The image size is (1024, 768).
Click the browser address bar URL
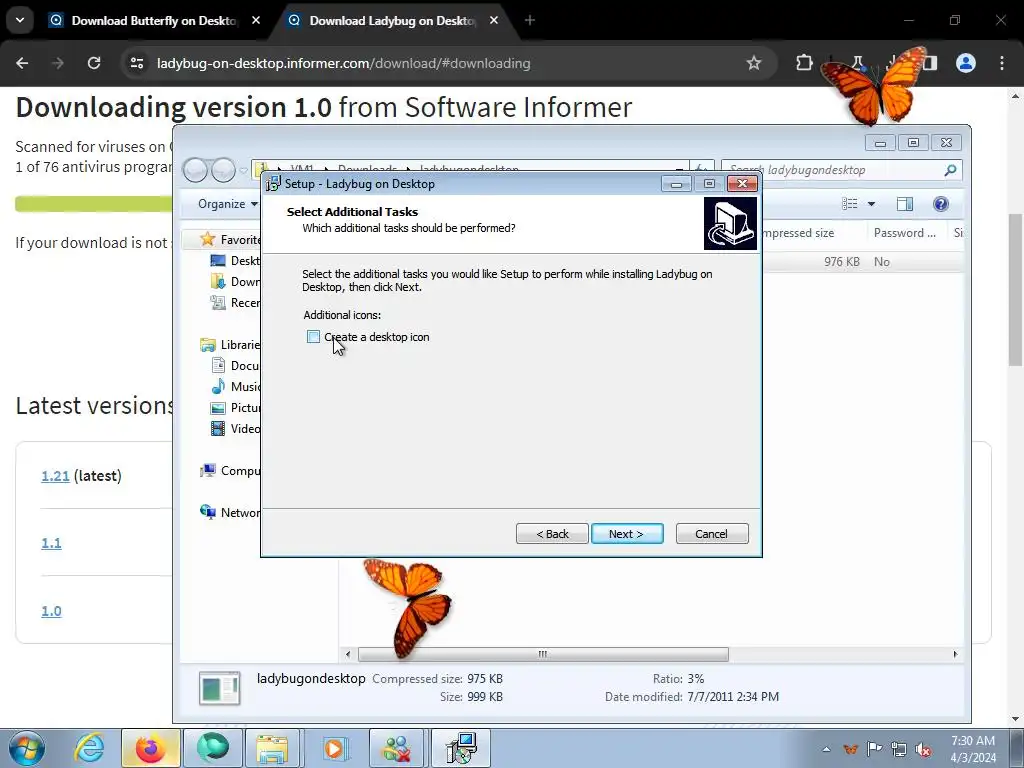click(344, 63)
